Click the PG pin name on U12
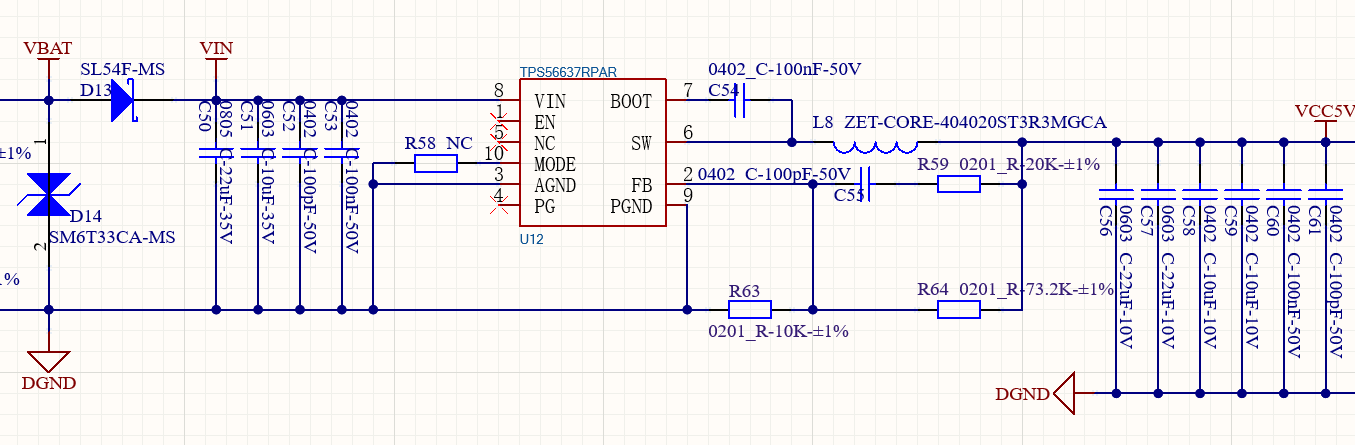Screen dimensions: 1355x445 pyautogui.click(x=545, y=206)
